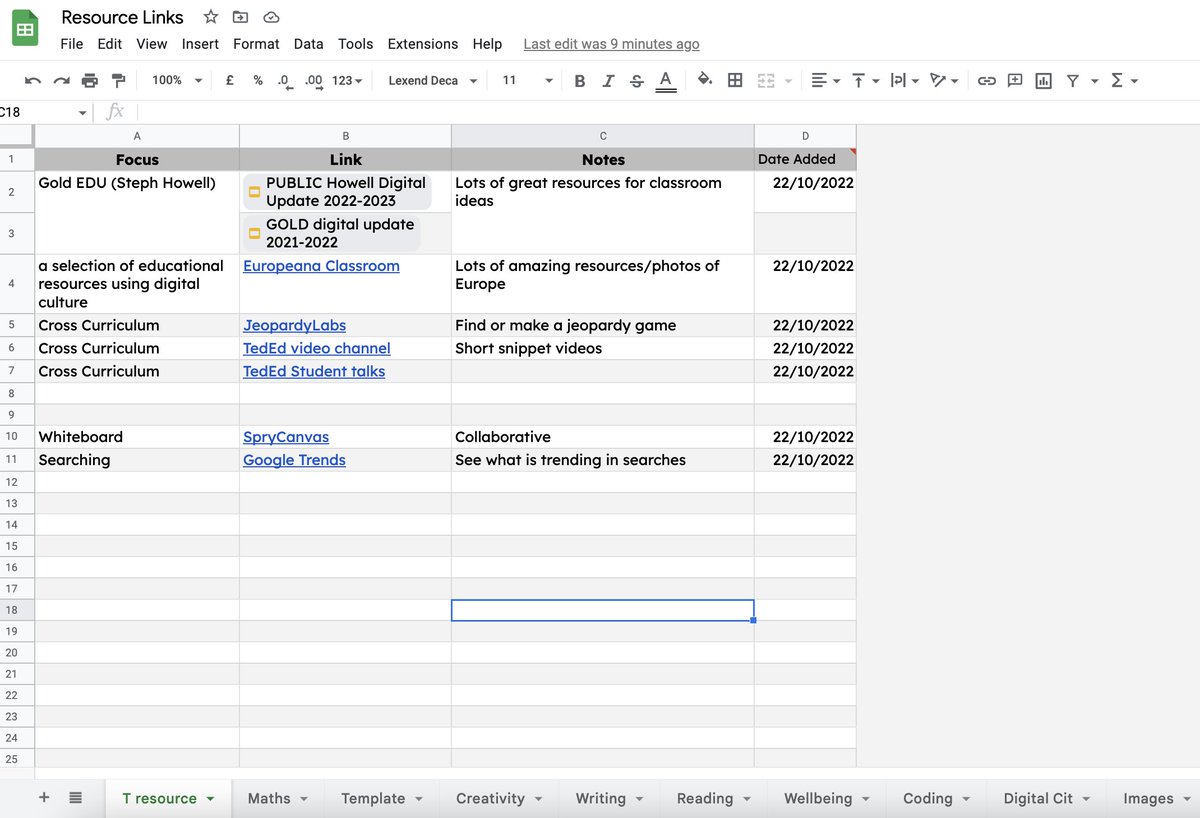
Task: Open the Insert menu
Action: click(200, 44)
